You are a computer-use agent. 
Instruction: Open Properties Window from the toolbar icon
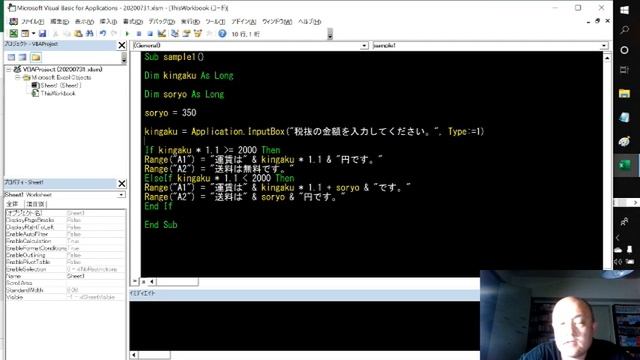[186, 33]
